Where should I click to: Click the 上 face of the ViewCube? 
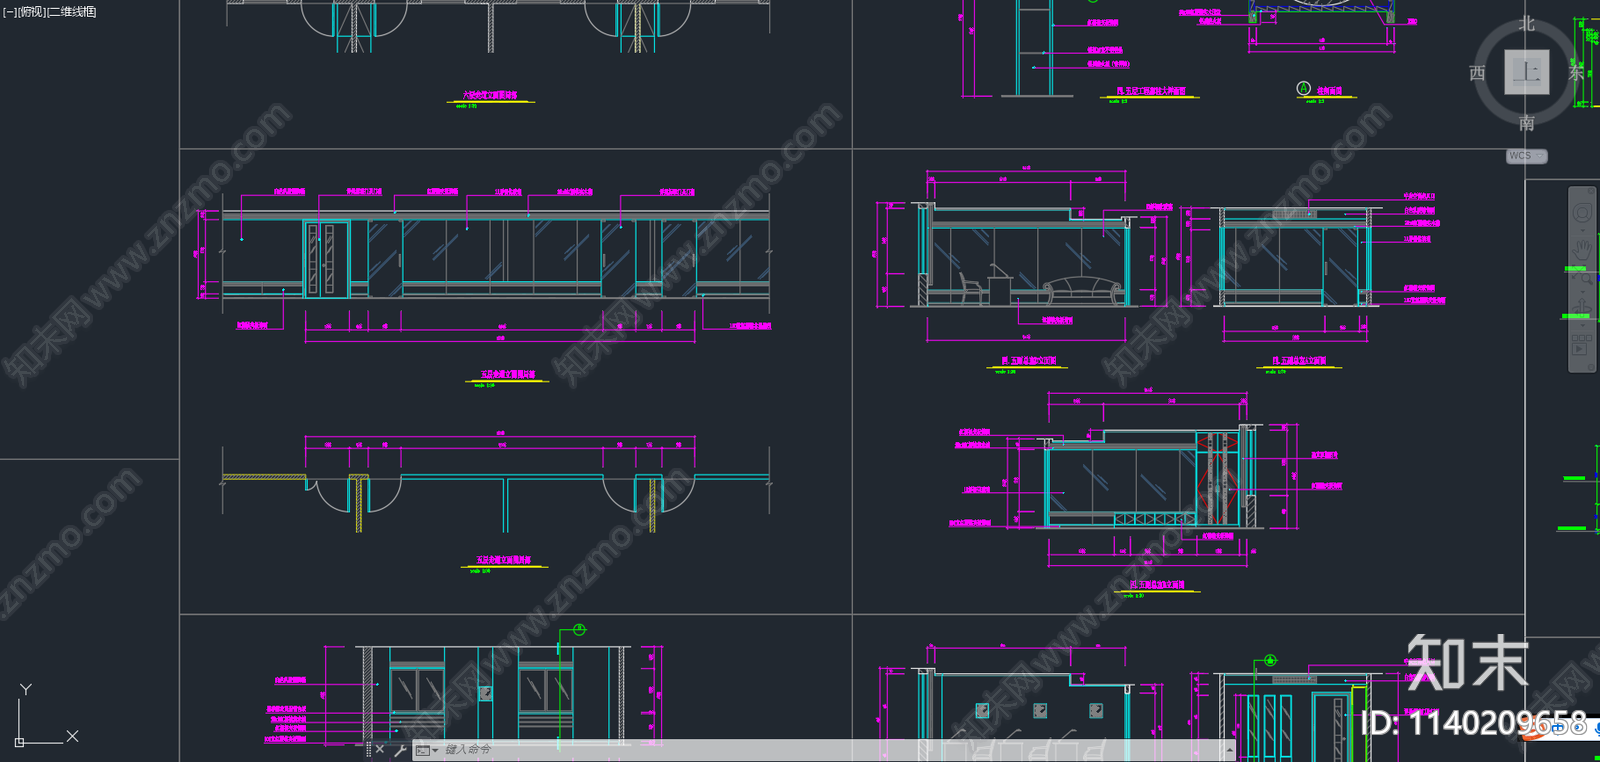coord(1527,72)
